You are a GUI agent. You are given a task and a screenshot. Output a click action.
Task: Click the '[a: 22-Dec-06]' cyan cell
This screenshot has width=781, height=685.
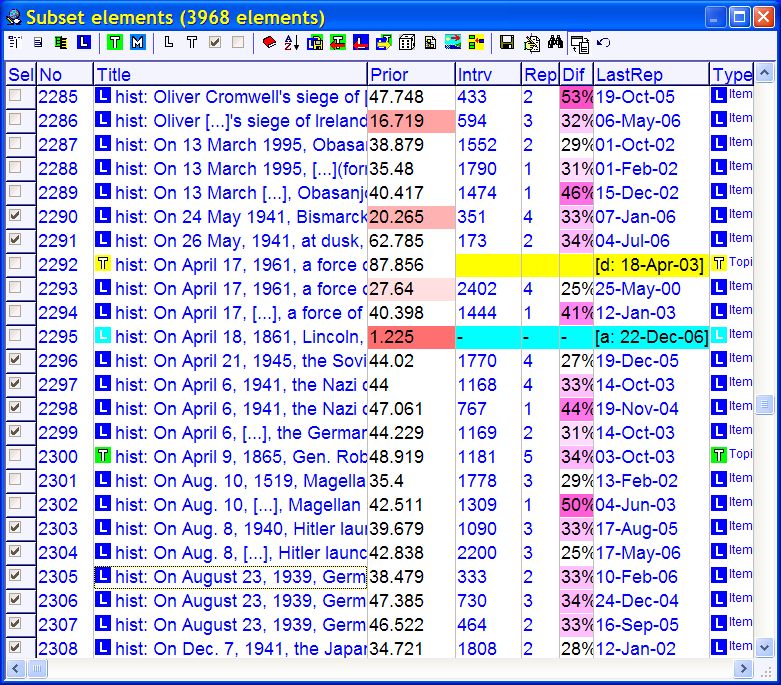point(651,337)
